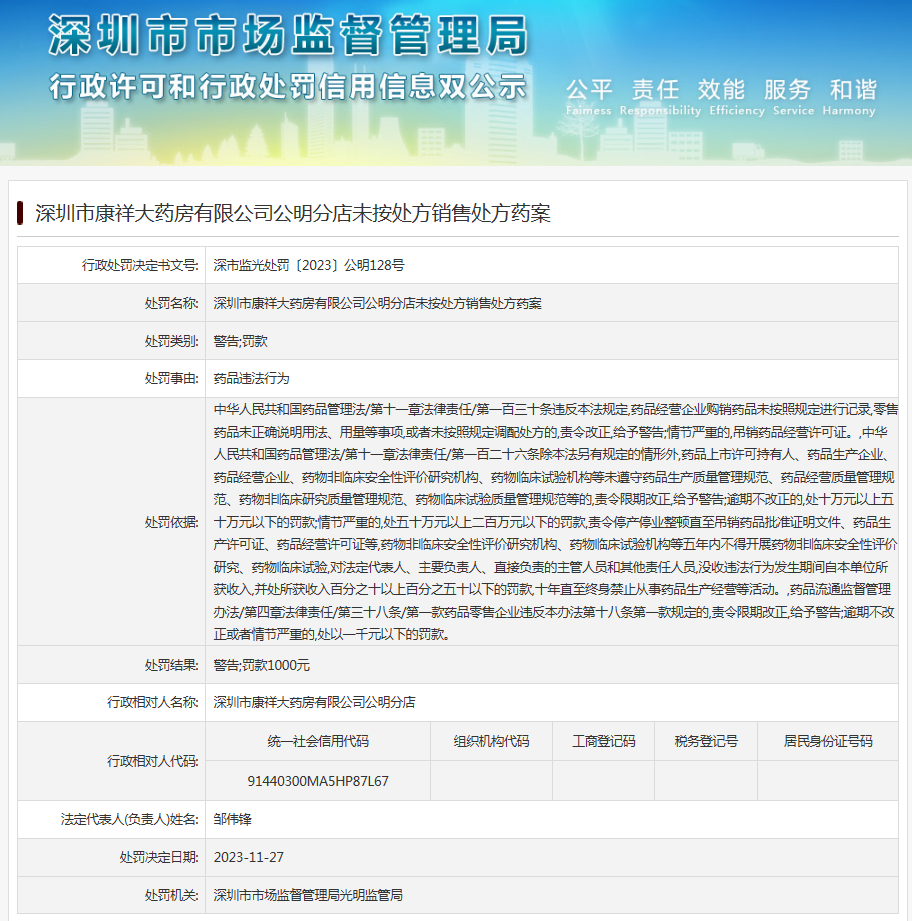
Task: Click the 组织机构代码 column header
Action: coord(491,741)
